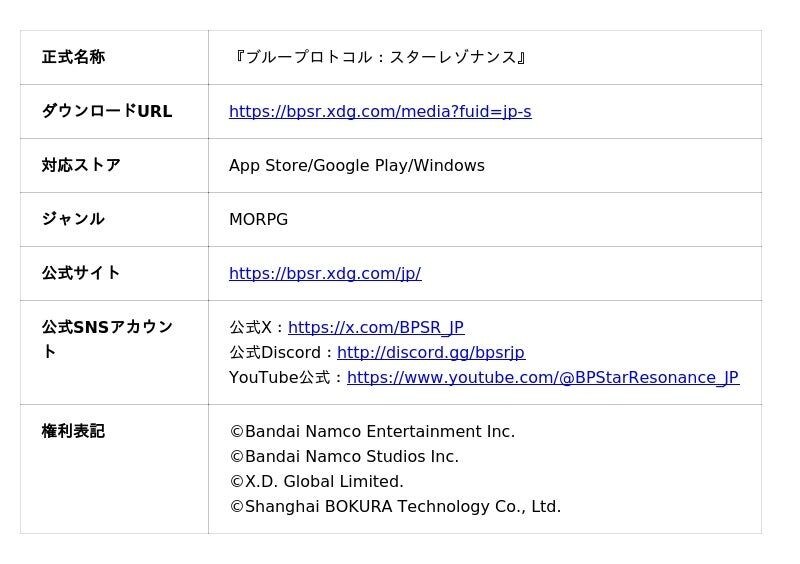Open the YouTube @BPStarResonance_JP channel link
The height and width of the screenshot is (564, 800).
pyautogui.click(x=543, y=377)
